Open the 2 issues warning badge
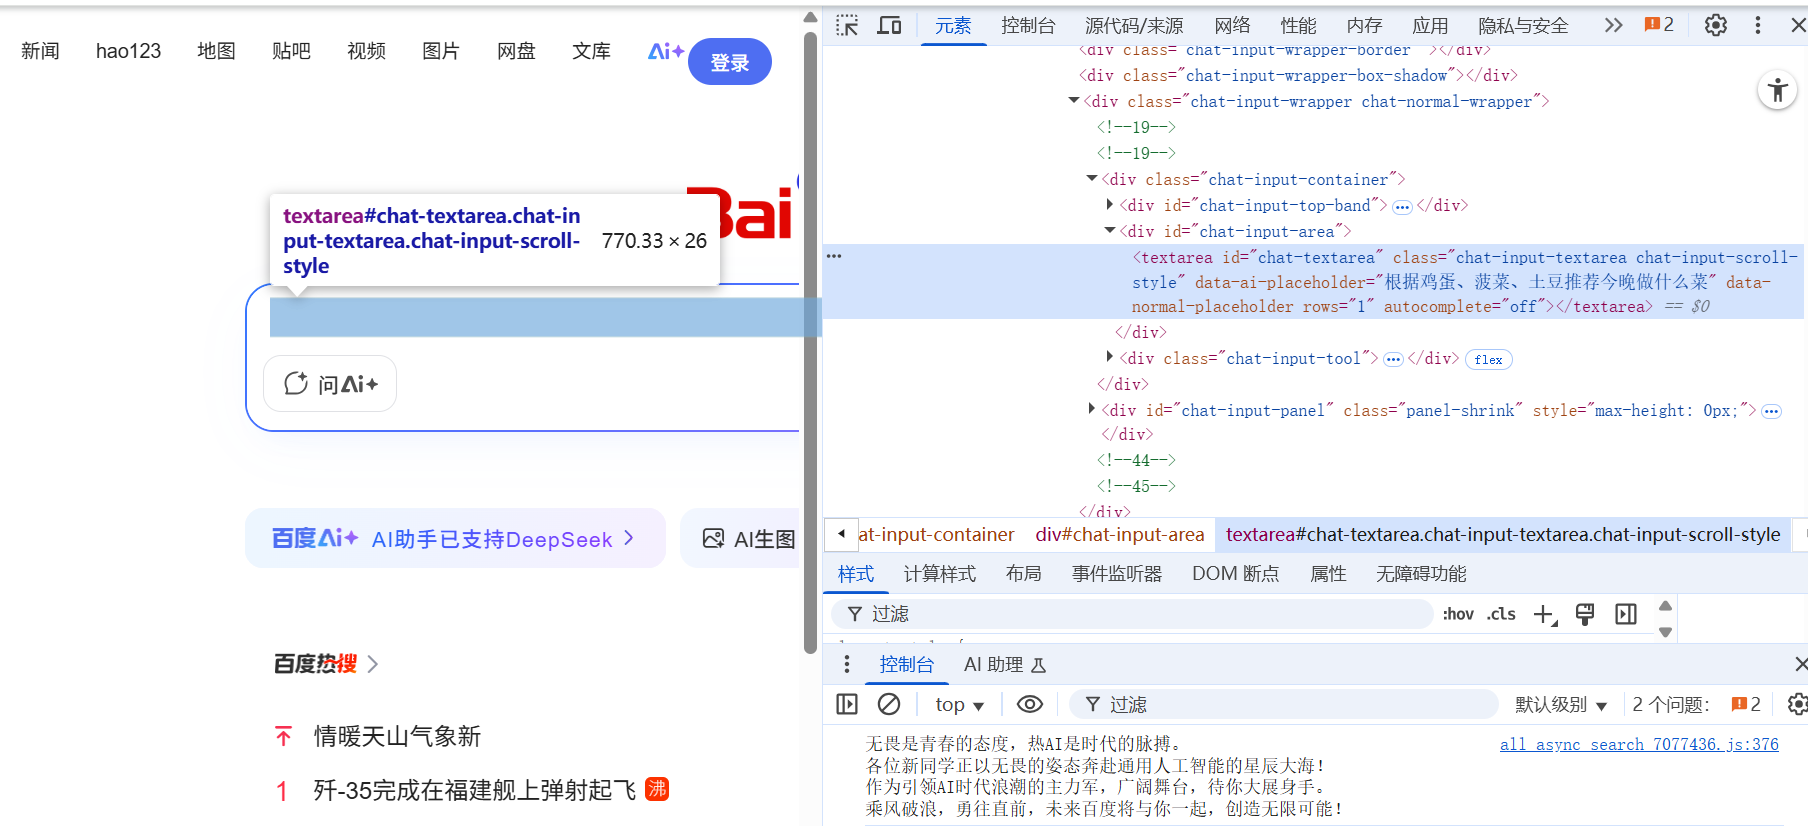Screen dimensions: 1808x826 click(x=1659, y=25)
